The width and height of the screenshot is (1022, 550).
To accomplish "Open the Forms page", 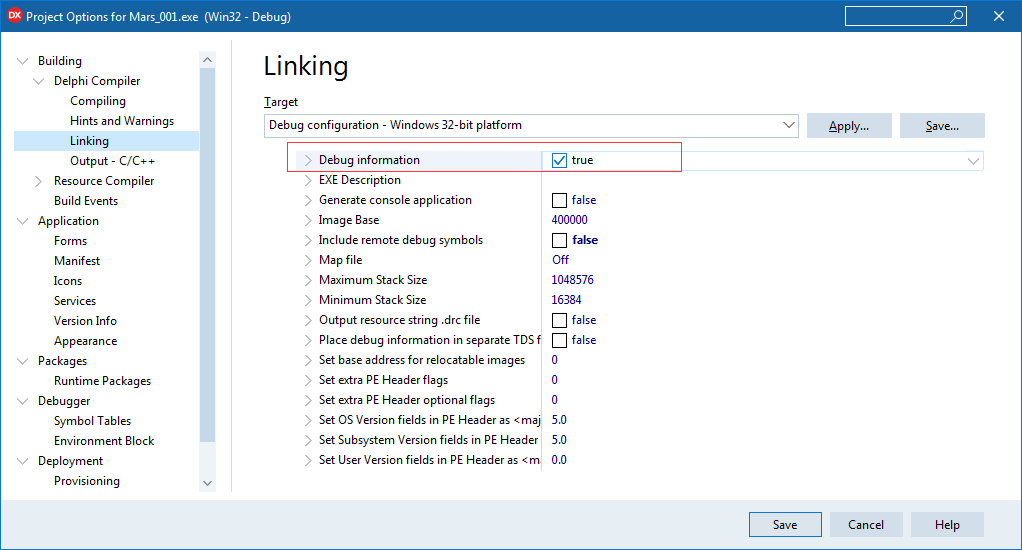I will [x=70, y=241].
